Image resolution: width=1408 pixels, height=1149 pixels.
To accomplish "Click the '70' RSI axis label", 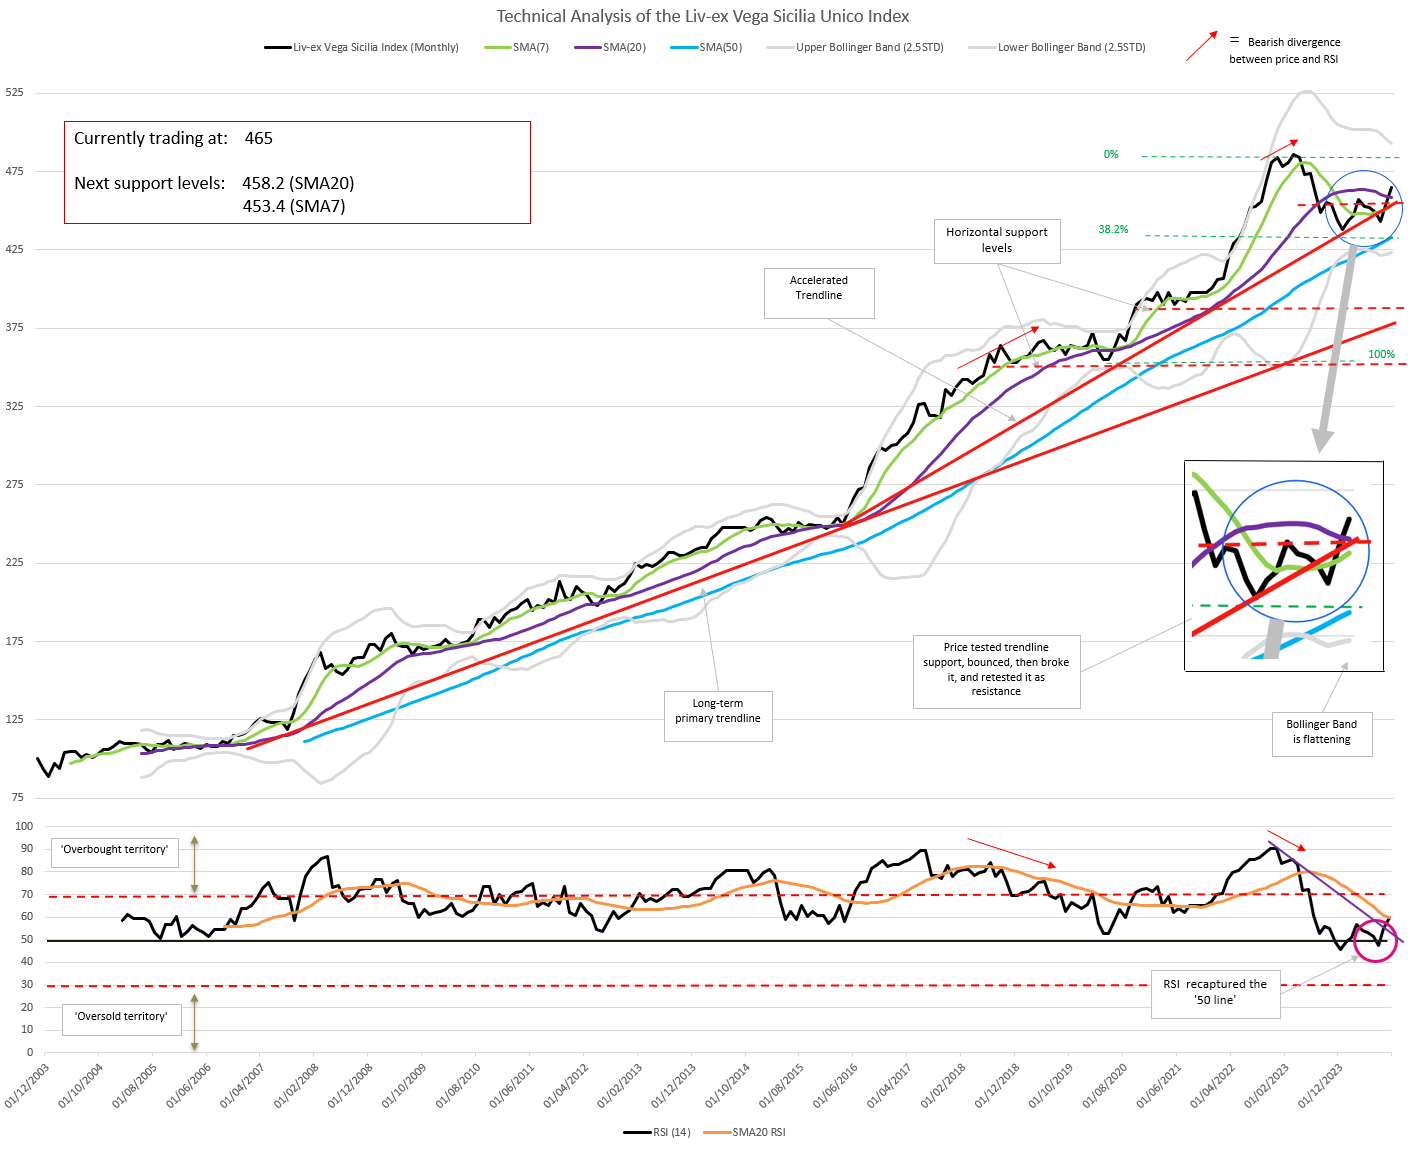I will point(27,894).
